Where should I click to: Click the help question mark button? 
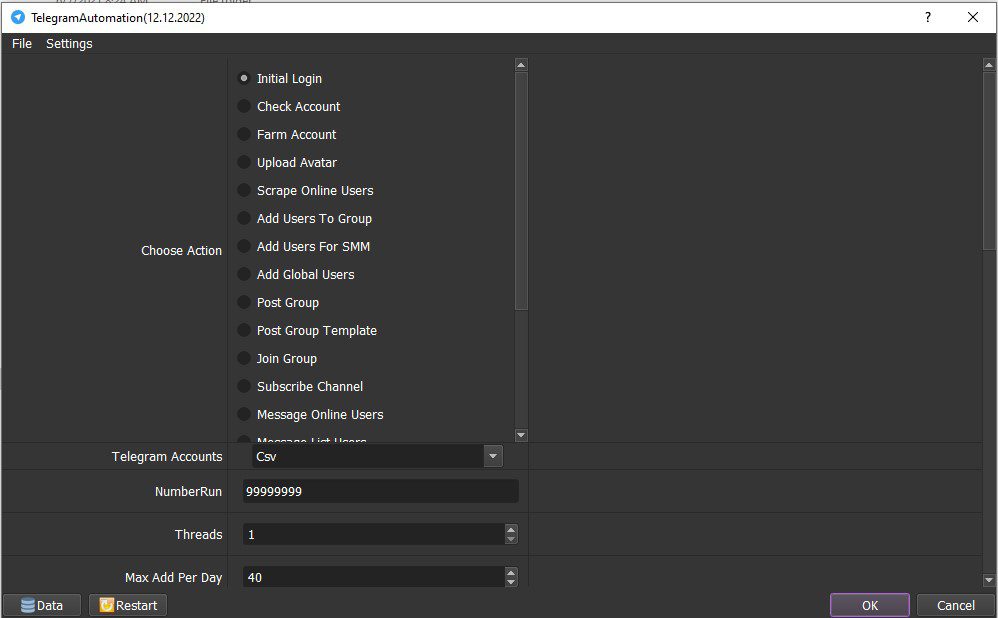928,17
